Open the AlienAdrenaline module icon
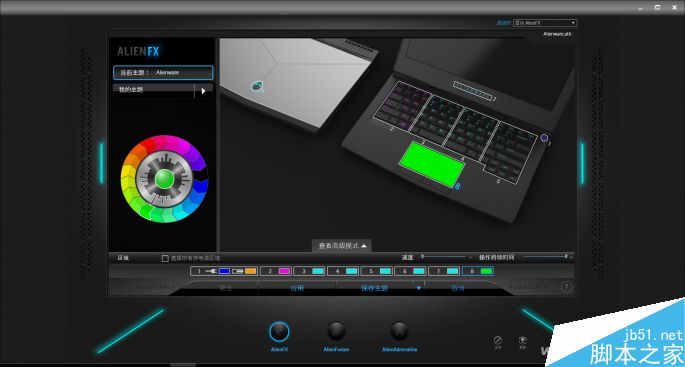The width and height of the screenshot is (685, 367). [x=399, y=332]
